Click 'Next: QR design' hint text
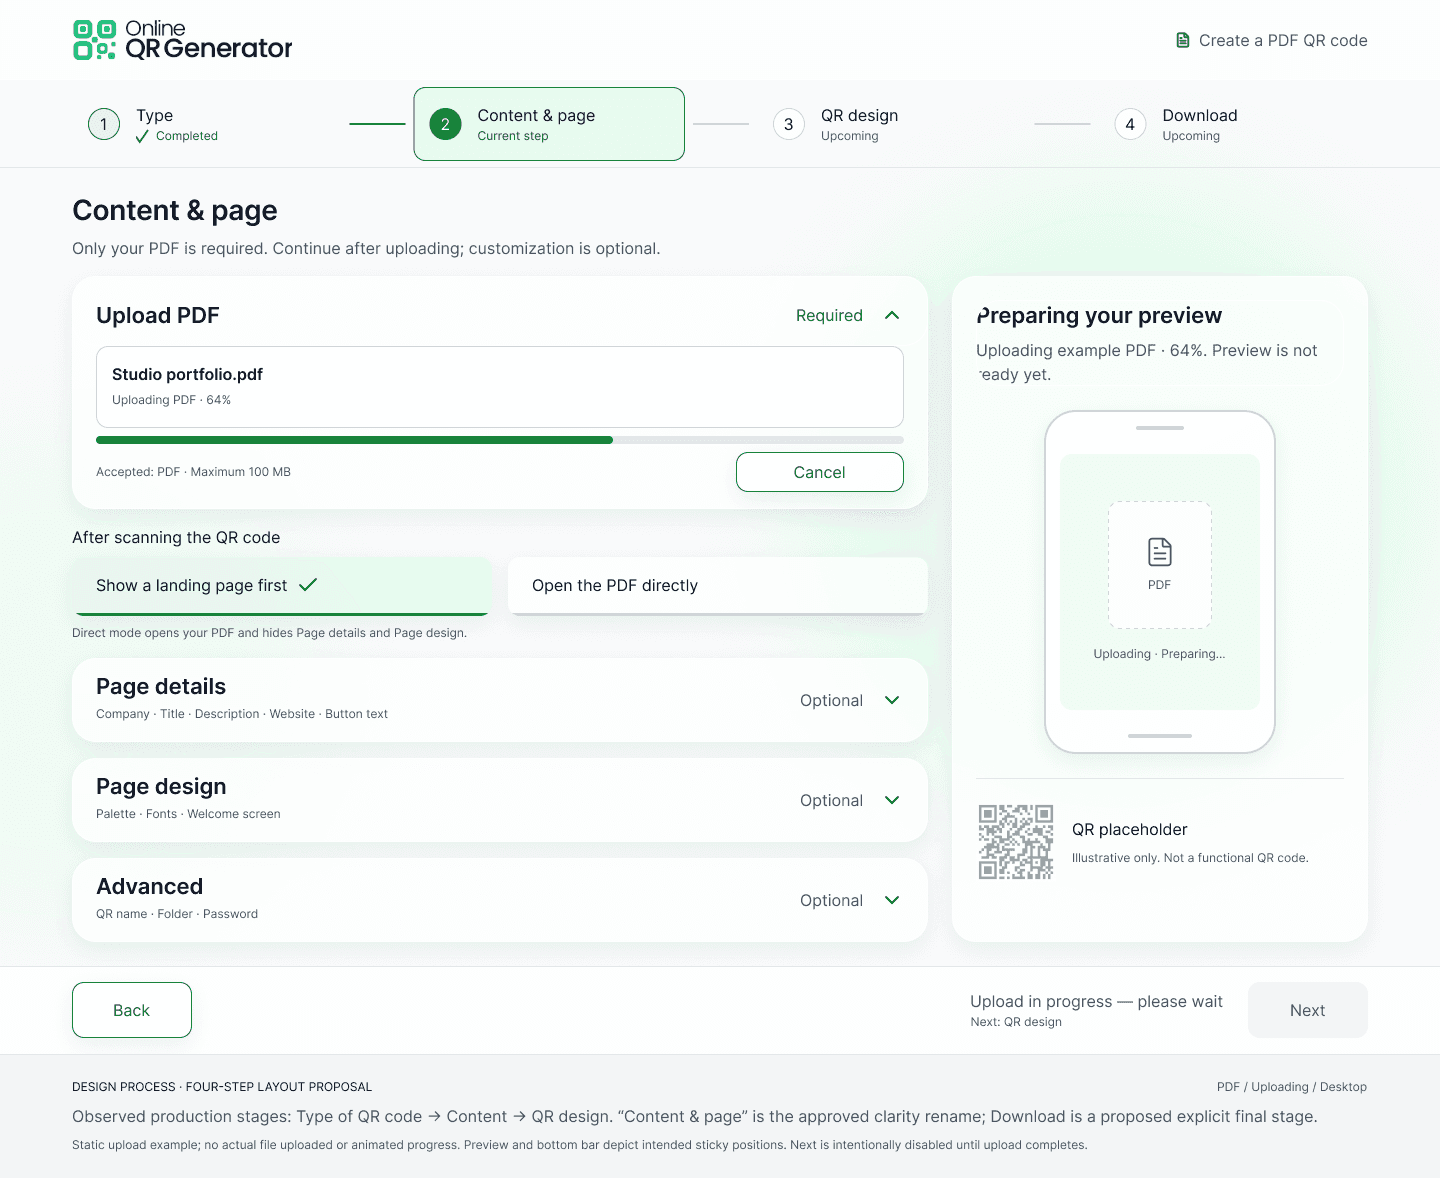Viewport: 1440px width, 1178px height. pyautogui.click(x=1016, y=1022)
